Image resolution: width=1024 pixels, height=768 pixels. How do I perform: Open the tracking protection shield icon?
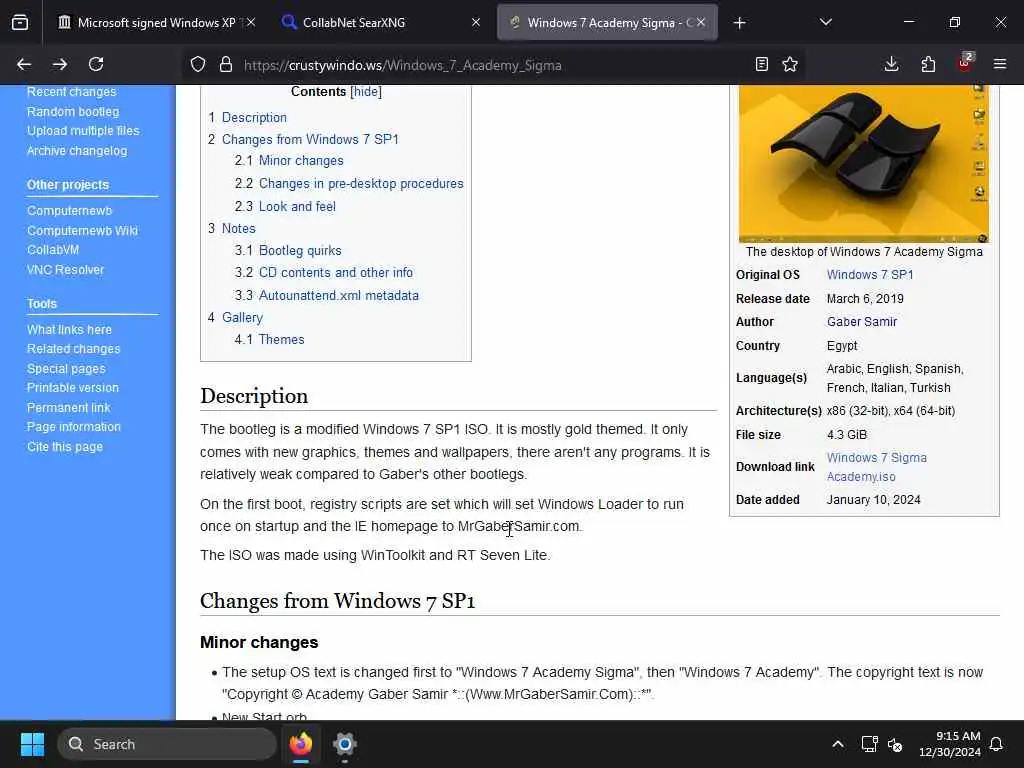198,65
